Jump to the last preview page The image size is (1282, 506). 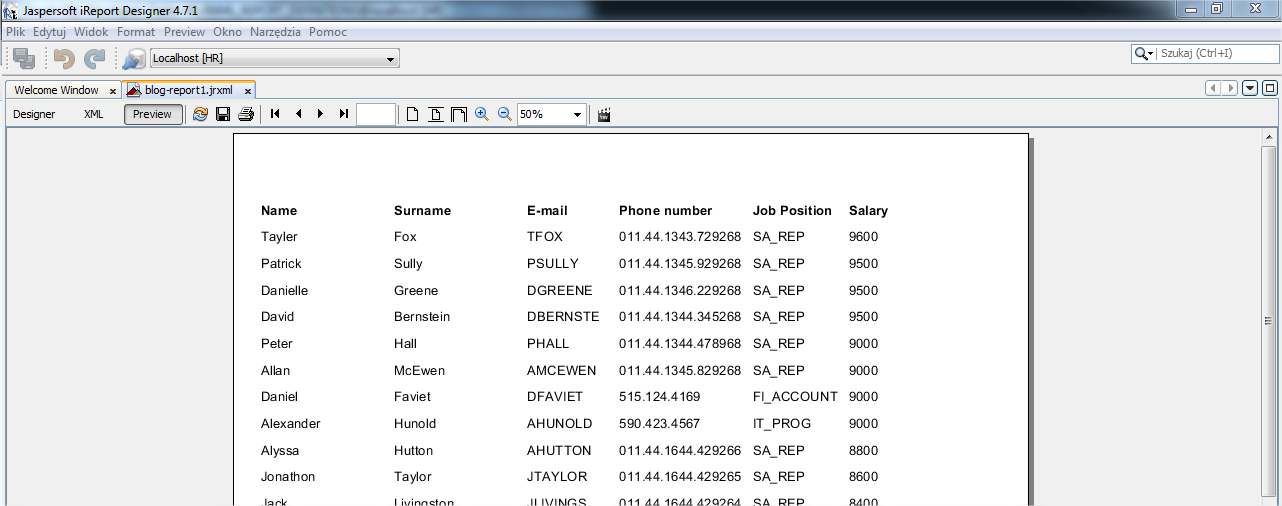[344, 114]
